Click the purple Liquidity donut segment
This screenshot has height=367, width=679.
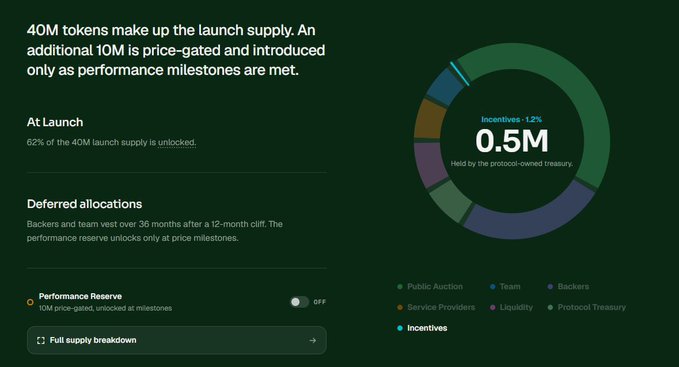430,164
